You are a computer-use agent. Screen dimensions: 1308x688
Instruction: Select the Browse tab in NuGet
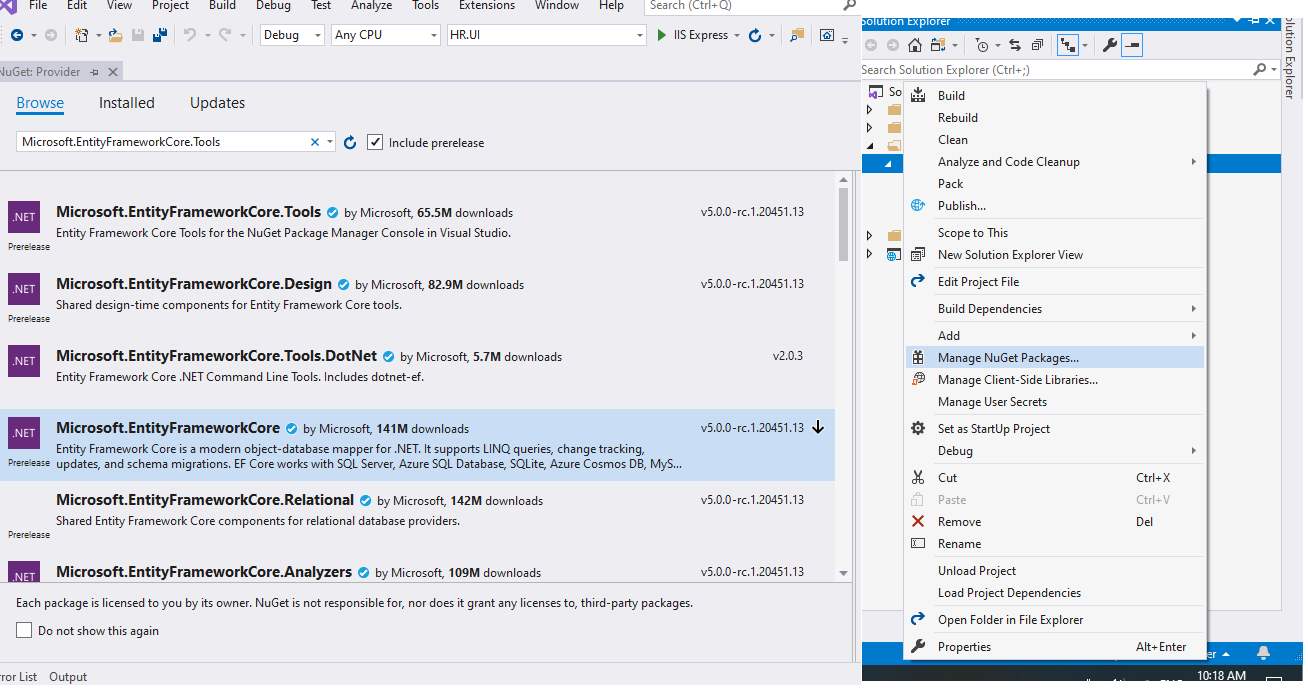(40, 103)
